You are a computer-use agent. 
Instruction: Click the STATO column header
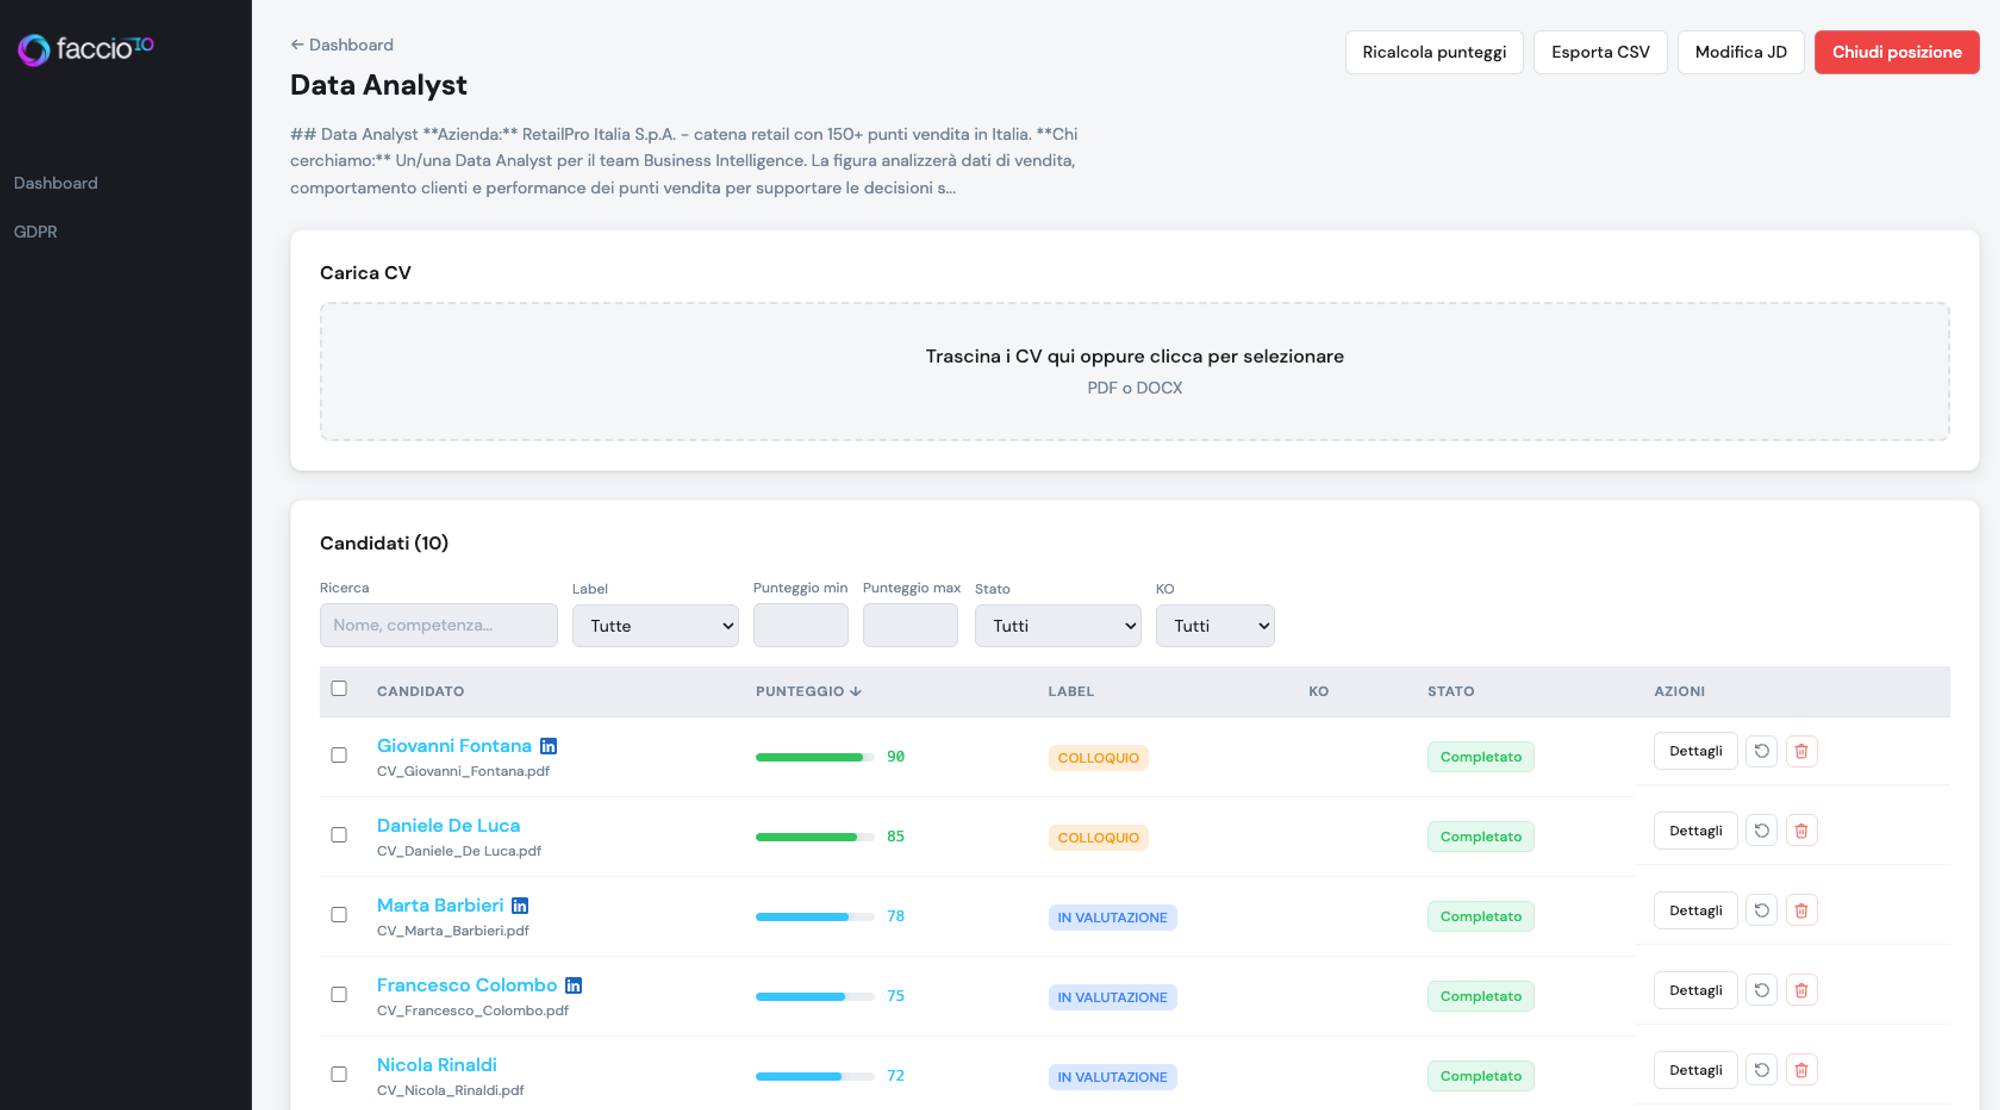1451,692
